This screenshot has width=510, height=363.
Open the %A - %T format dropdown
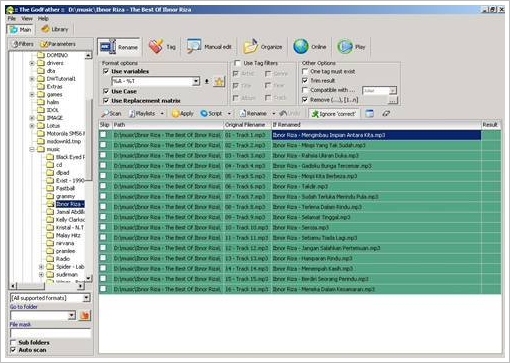pos(196,81)
